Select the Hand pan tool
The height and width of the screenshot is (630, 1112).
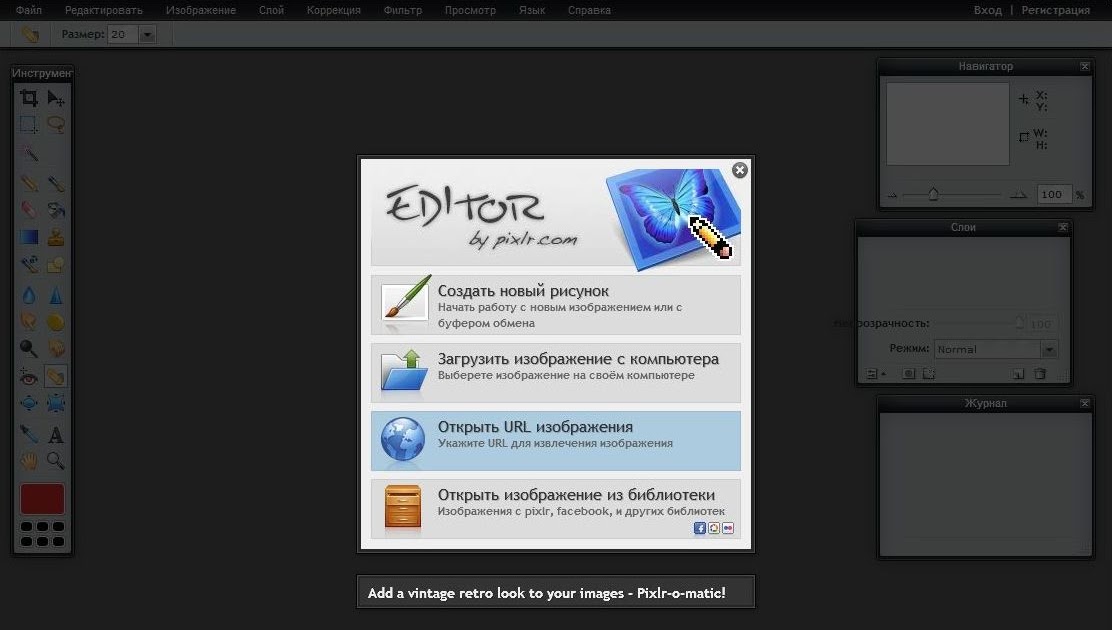tap(29, 461)
